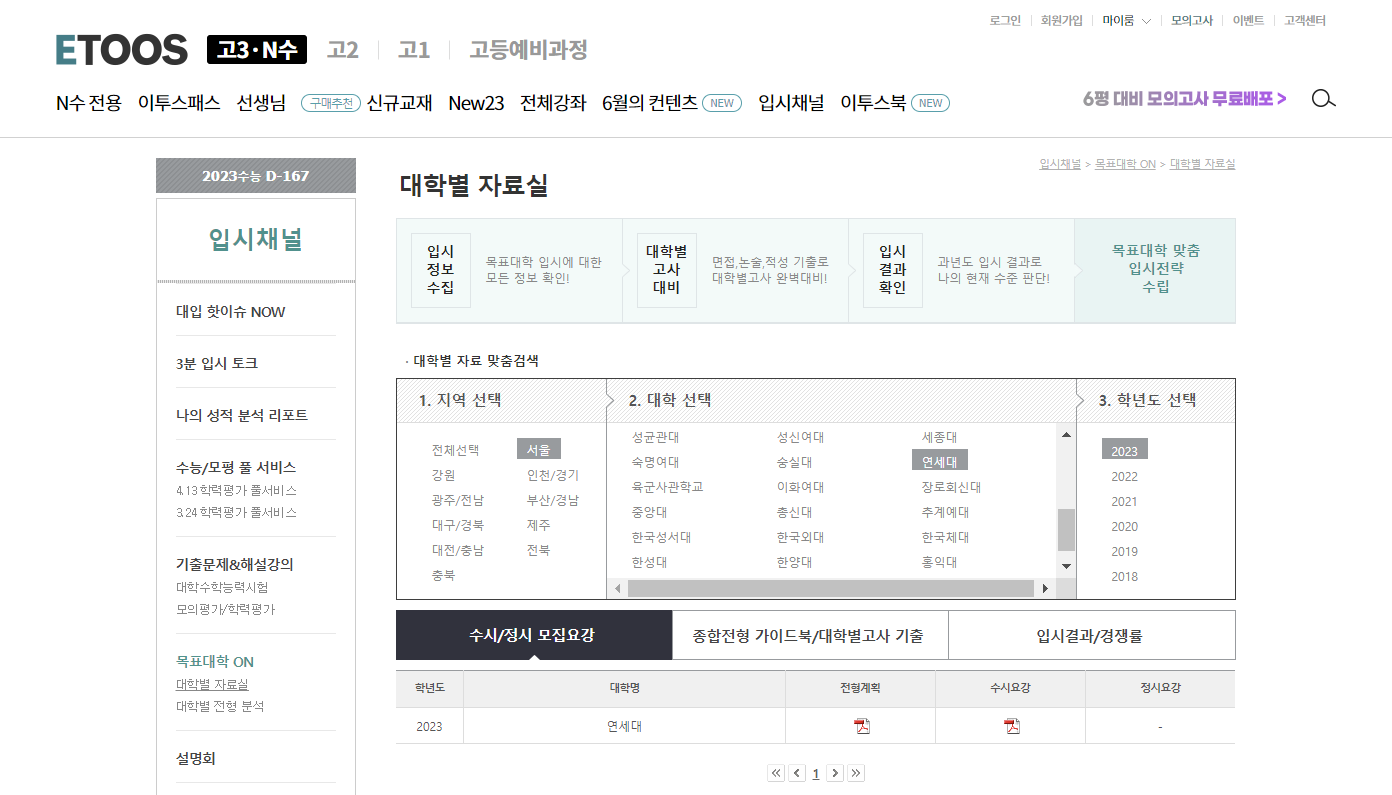Open 4.13 학력평가 풀서비스 link
Viewport: 1392px width, 795px height.
coord(236,490)
